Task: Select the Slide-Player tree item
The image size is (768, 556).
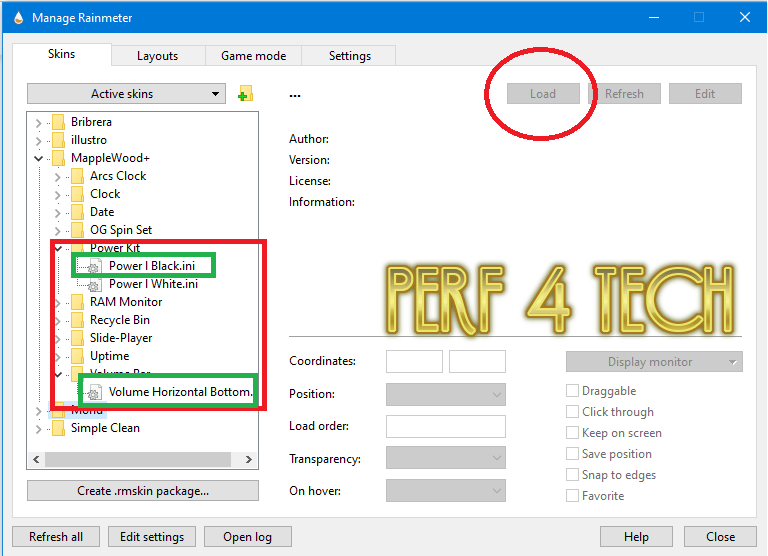Action: pos(121,338)
